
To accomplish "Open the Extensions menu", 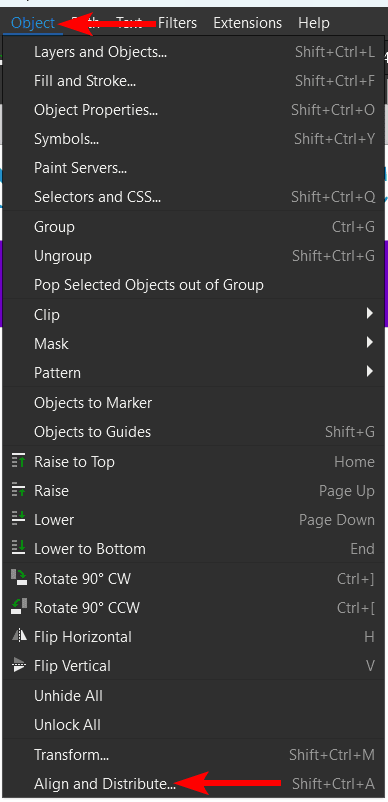I will pyautogui.click(x=247, y=23).
